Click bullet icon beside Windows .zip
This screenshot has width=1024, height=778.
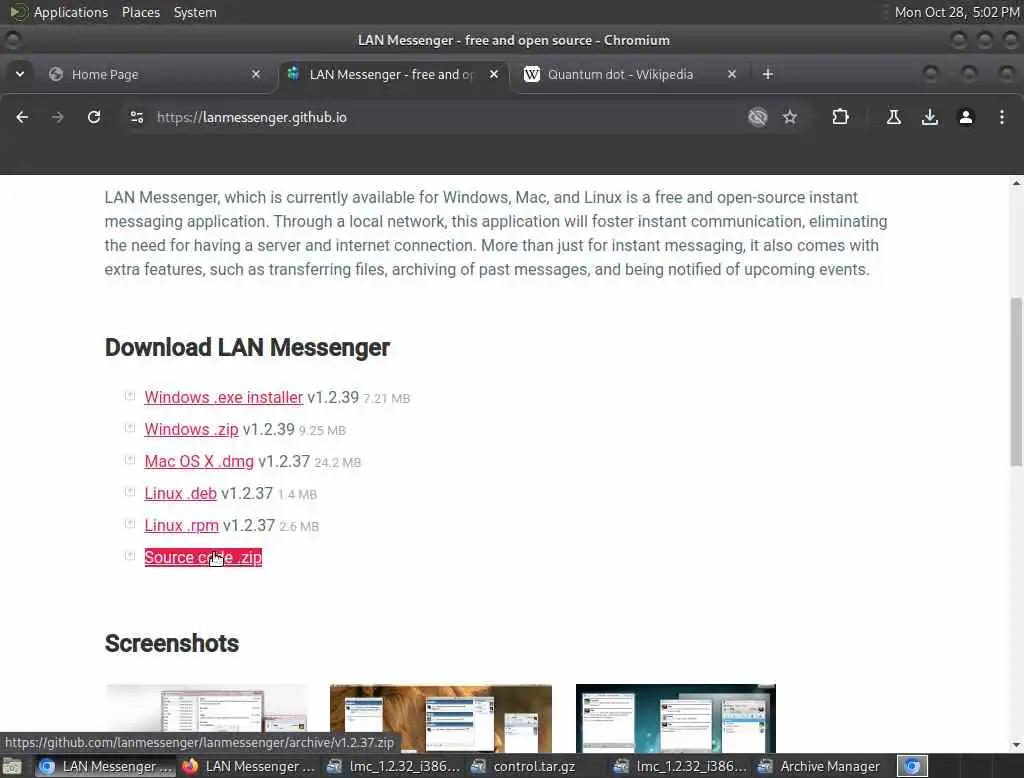tap(130, 427)
